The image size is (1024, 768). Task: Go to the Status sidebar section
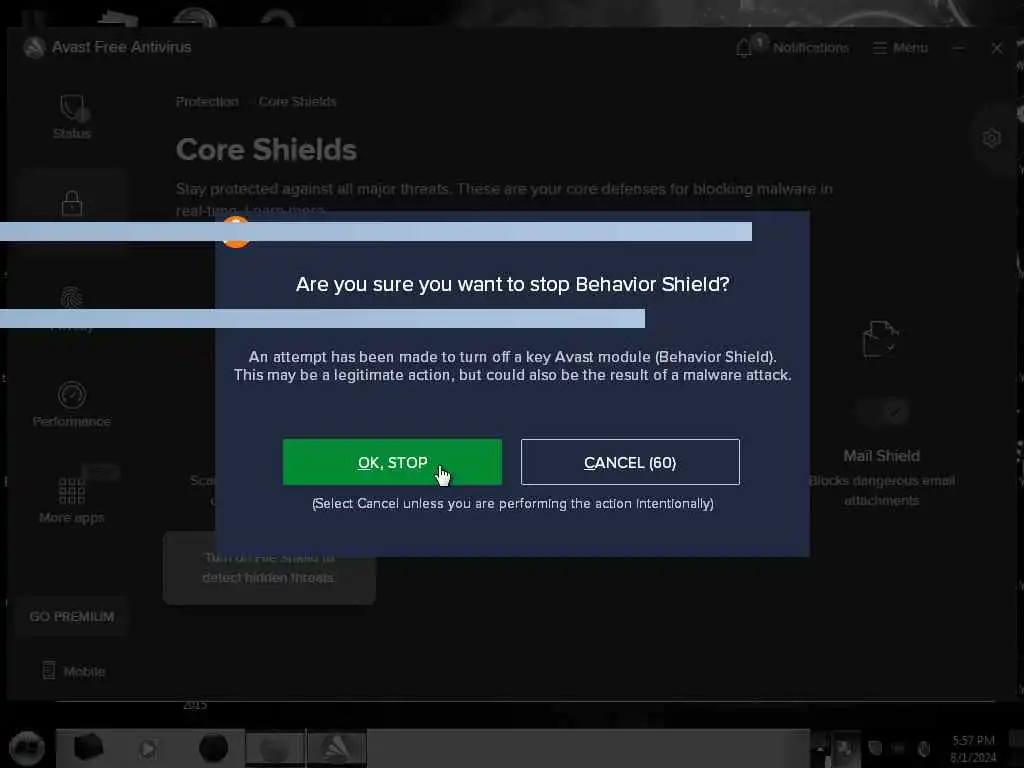[x=72, y=118]
